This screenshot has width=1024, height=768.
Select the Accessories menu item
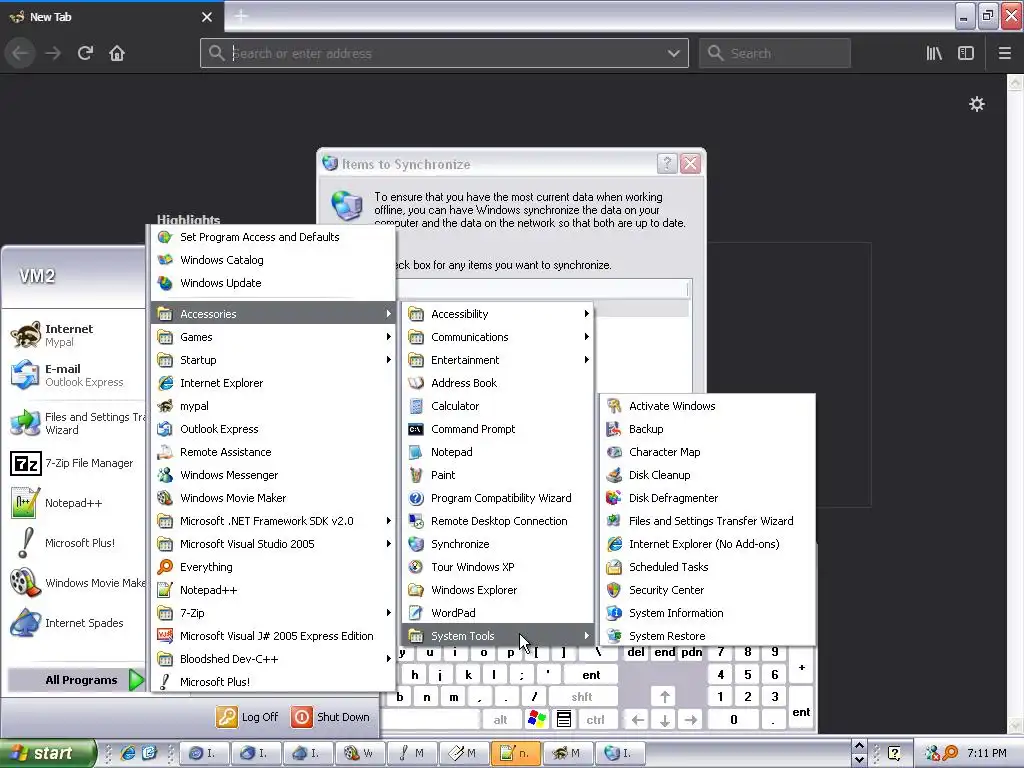[273, 313]
